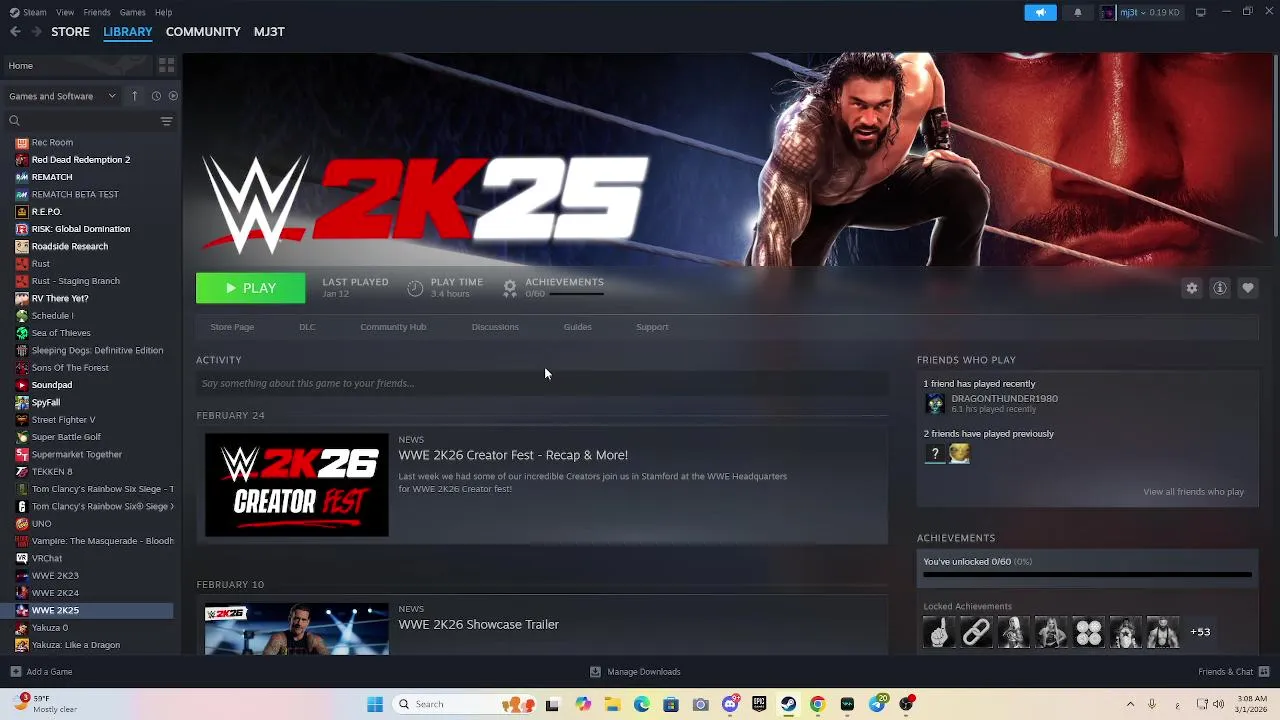
Task: Click the play time clock icon
Action: click(415, 288)
